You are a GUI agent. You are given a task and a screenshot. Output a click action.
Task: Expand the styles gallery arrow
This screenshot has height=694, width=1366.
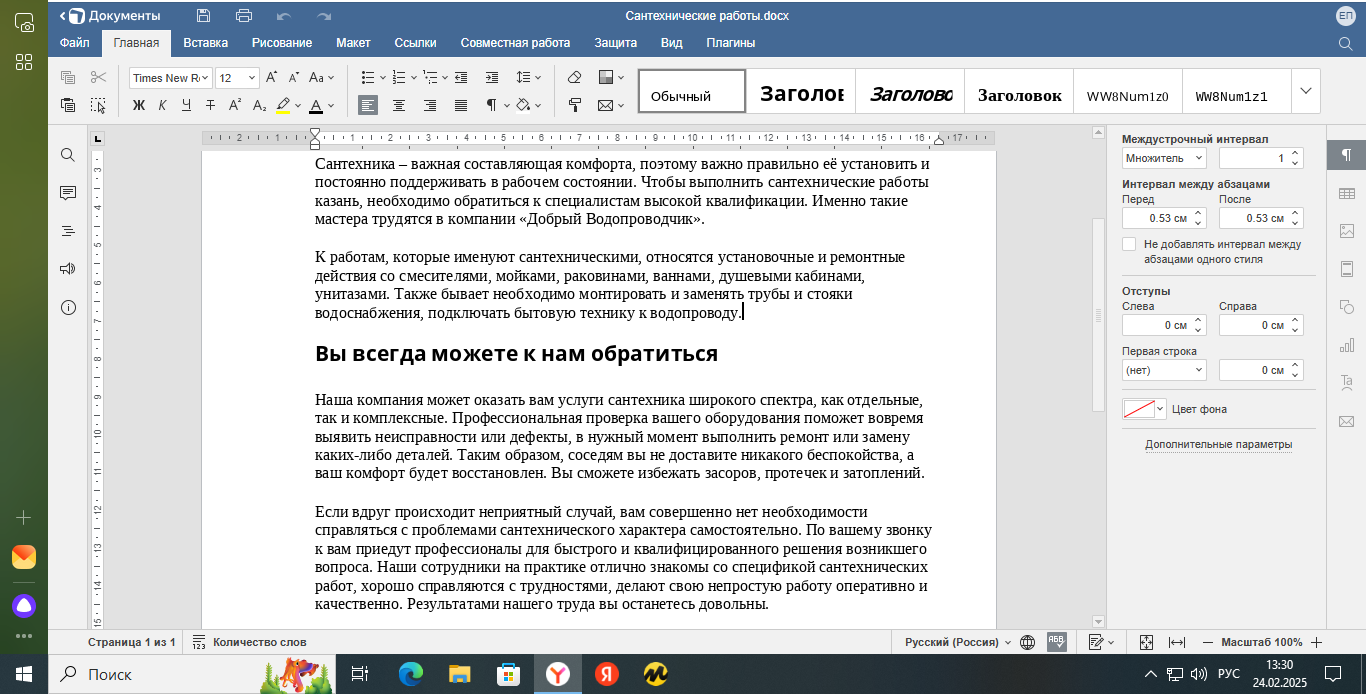(x=1306, y=90)
